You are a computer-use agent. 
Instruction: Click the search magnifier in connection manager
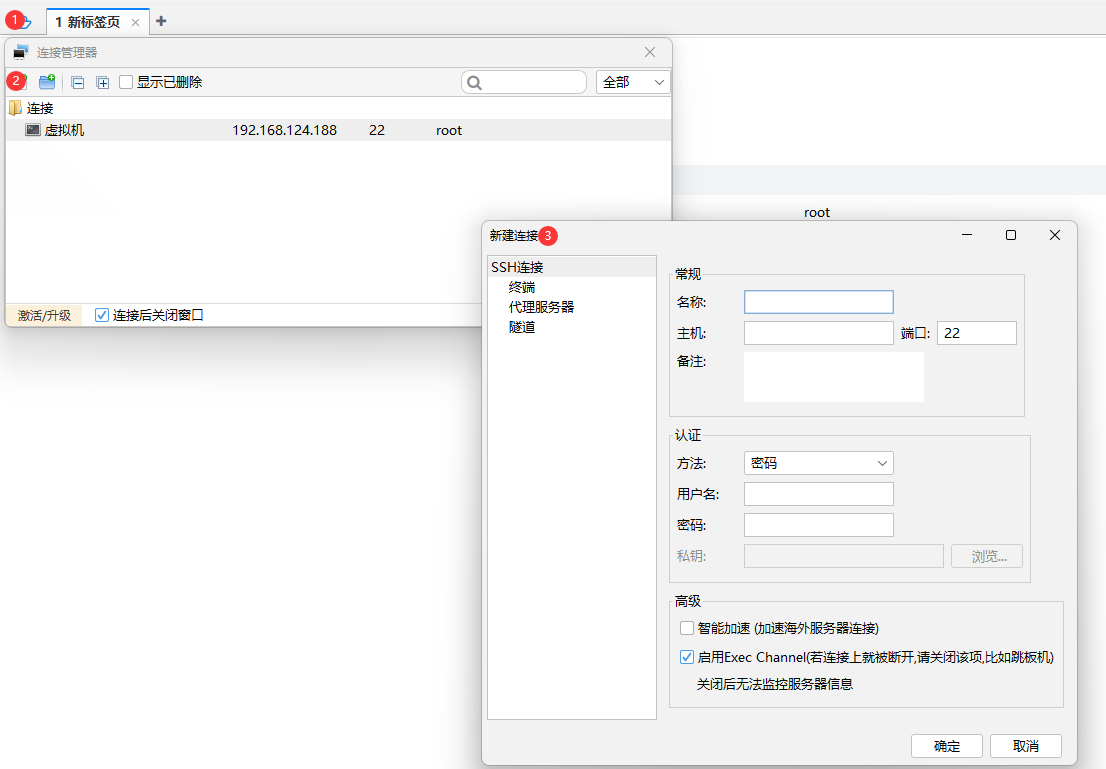tap(476, 82)
